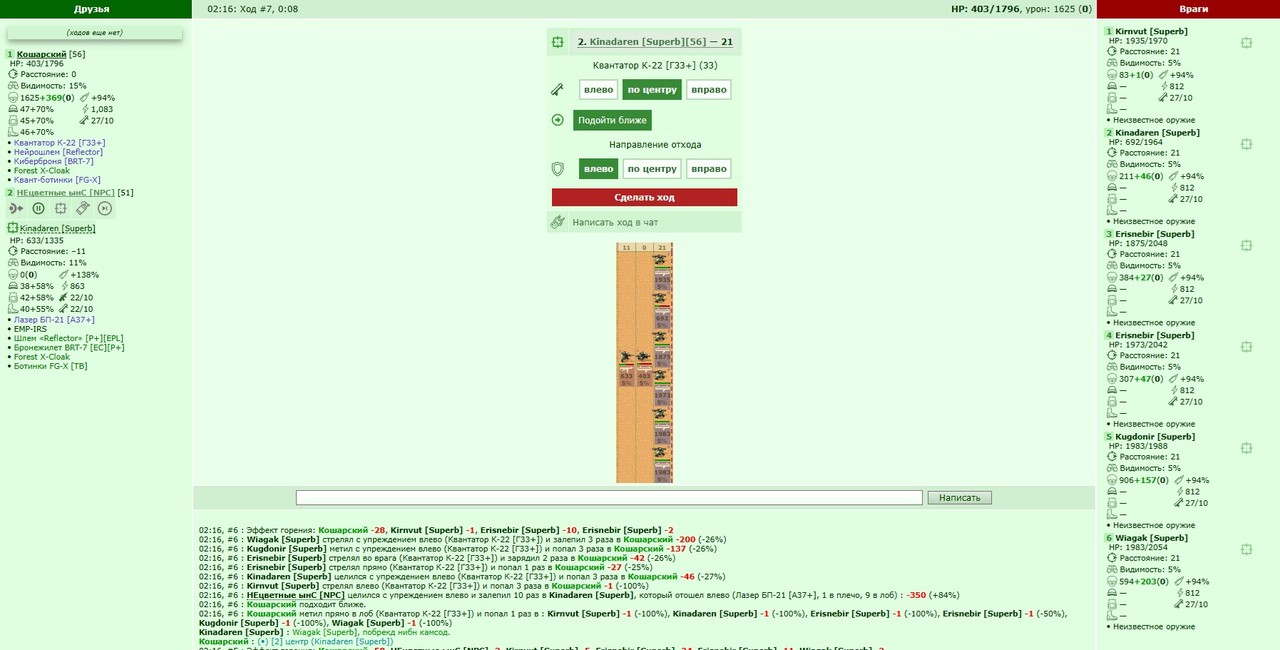Click the walkie-talkie icon beside Написать ход в чат
This screenshot has height=650, width=1280.
[558, 222]
